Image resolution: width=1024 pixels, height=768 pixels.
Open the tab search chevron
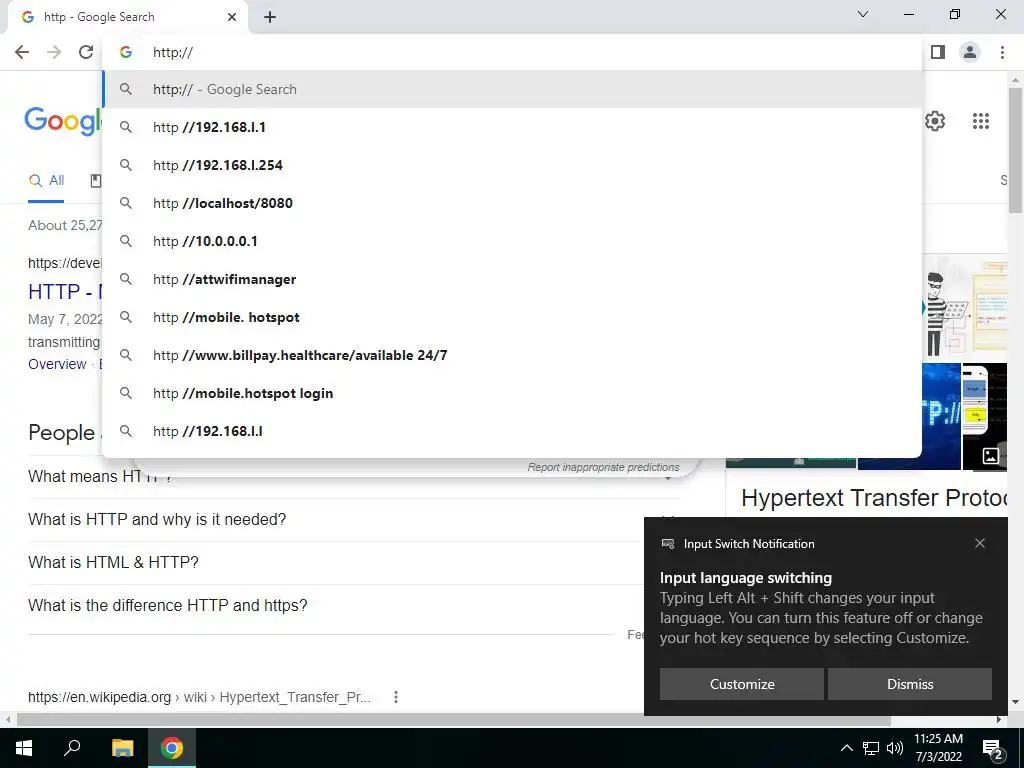(x=863, y=14)
